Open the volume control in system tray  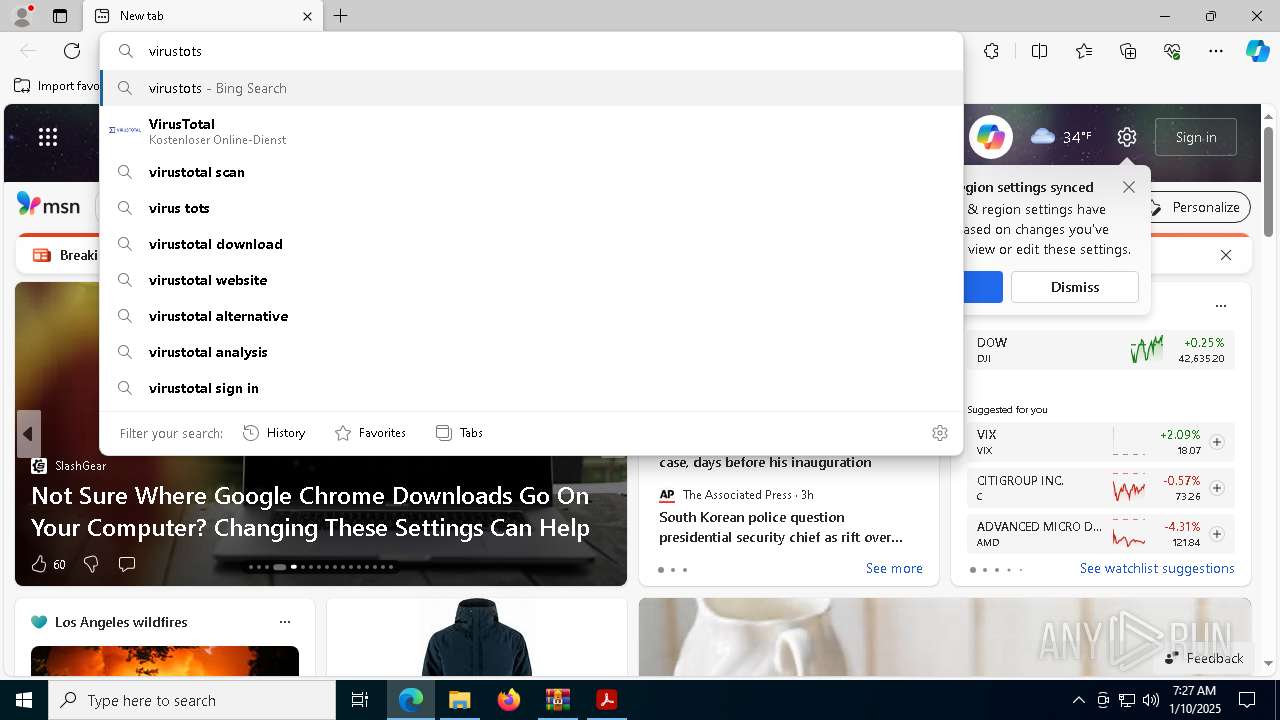click(1150, 700)
